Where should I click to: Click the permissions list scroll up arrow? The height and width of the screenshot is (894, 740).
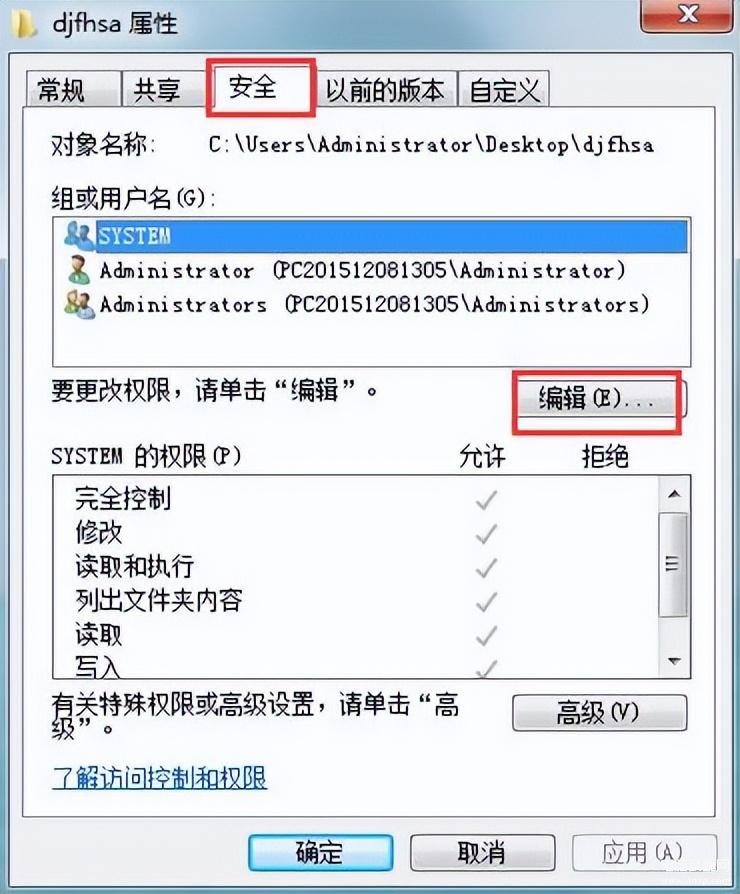pyautogui.click(x=674, y=494)
